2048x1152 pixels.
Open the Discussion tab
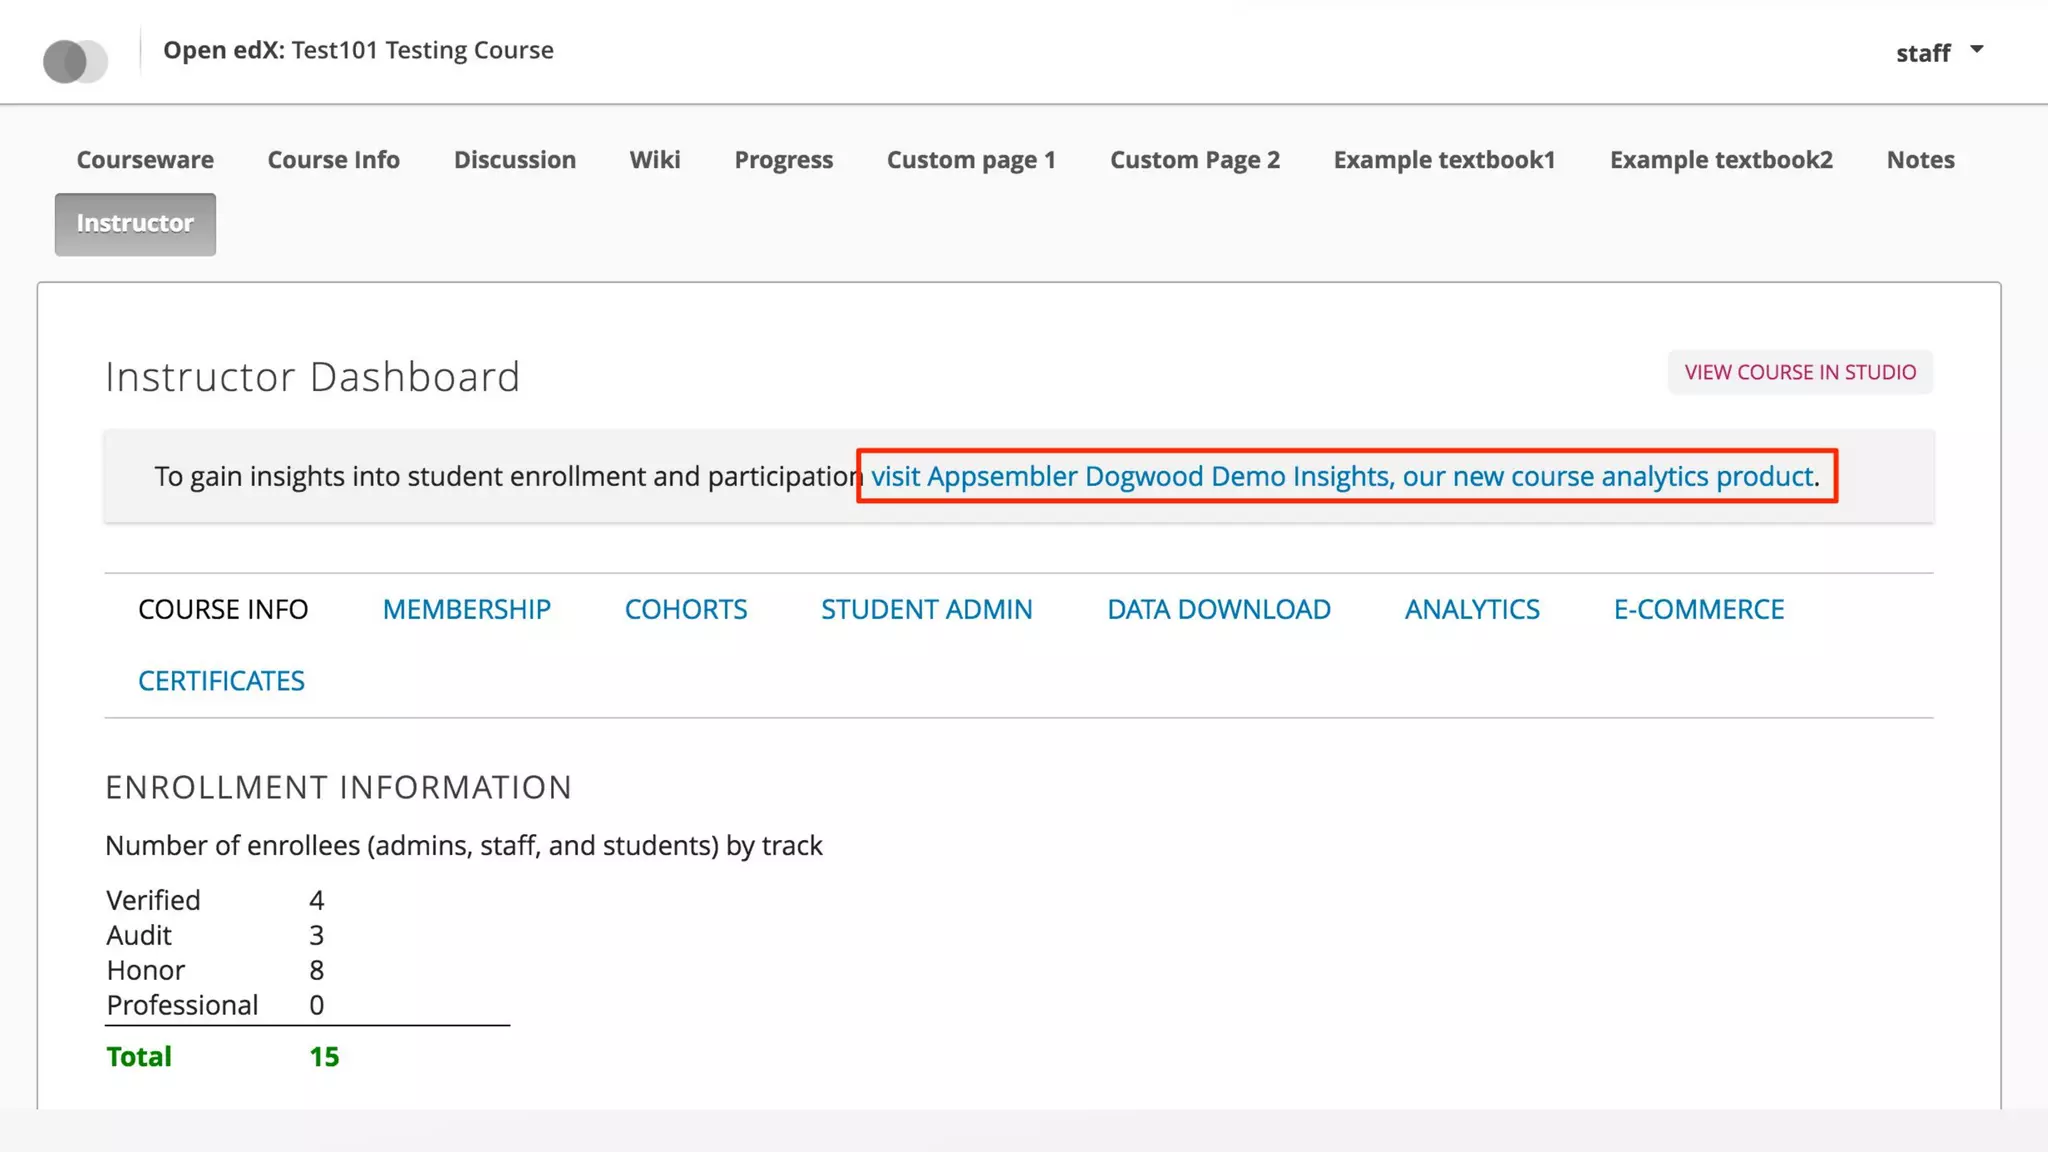point(514,160)
